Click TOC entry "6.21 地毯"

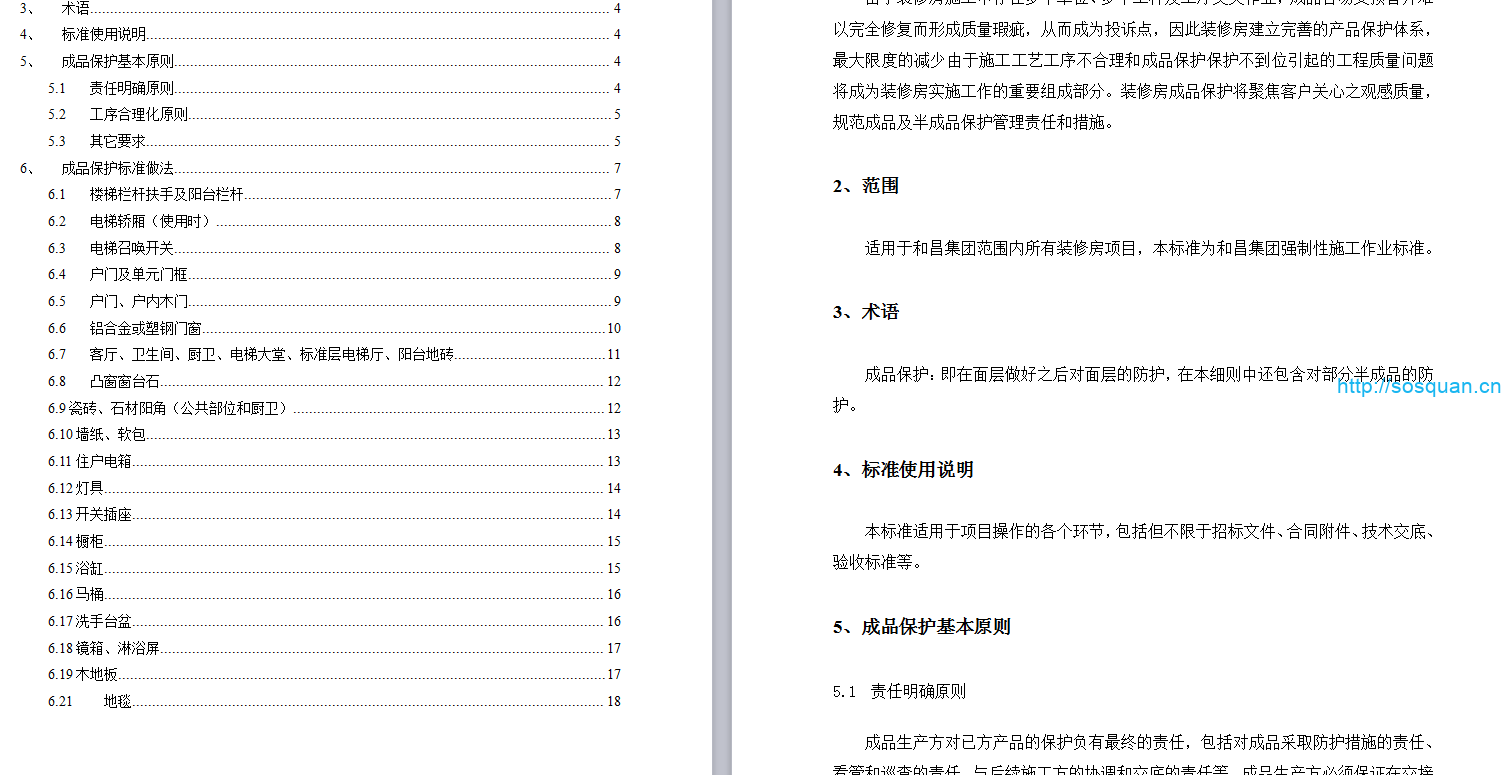point(117,701)
